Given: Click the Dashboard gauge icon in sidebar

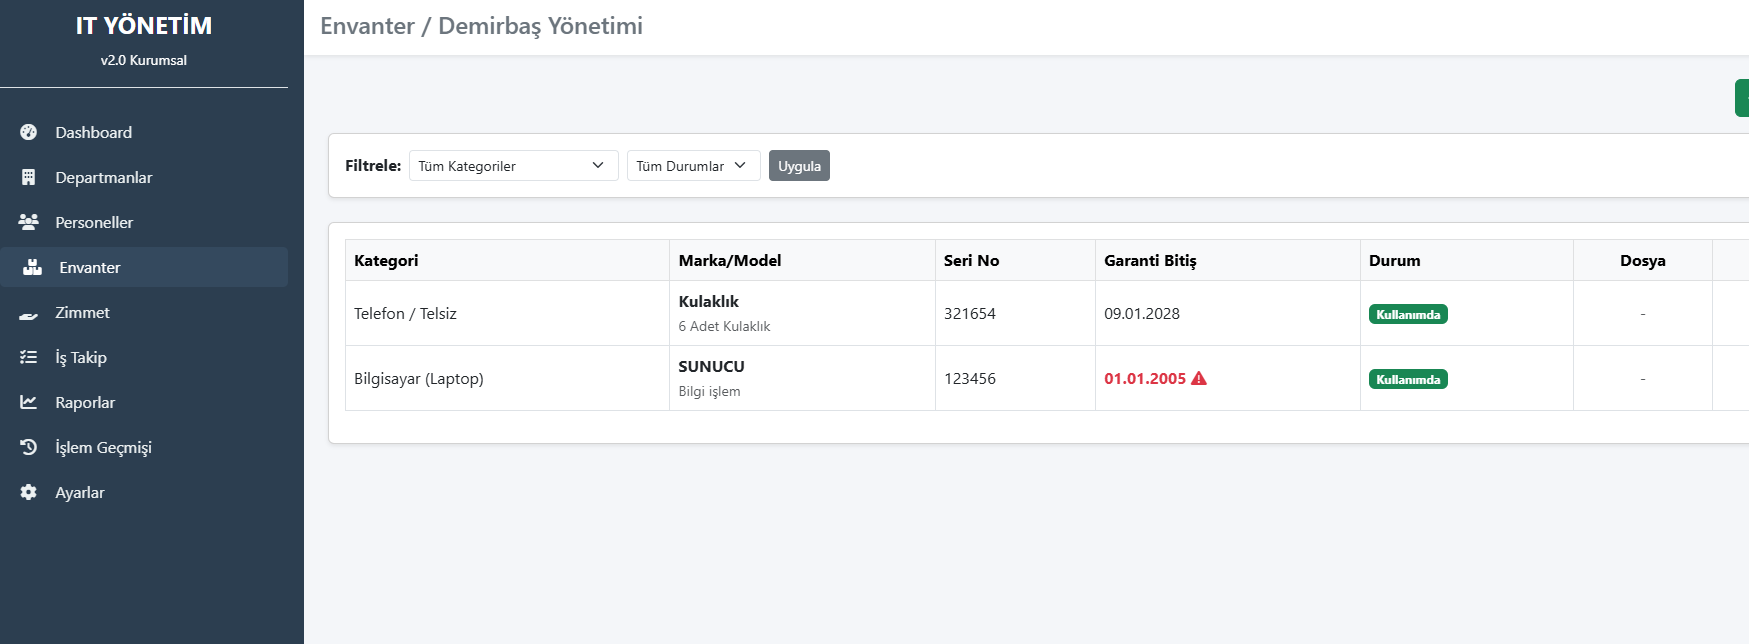Looking at the screenshot, I should (x=29, y=132).
